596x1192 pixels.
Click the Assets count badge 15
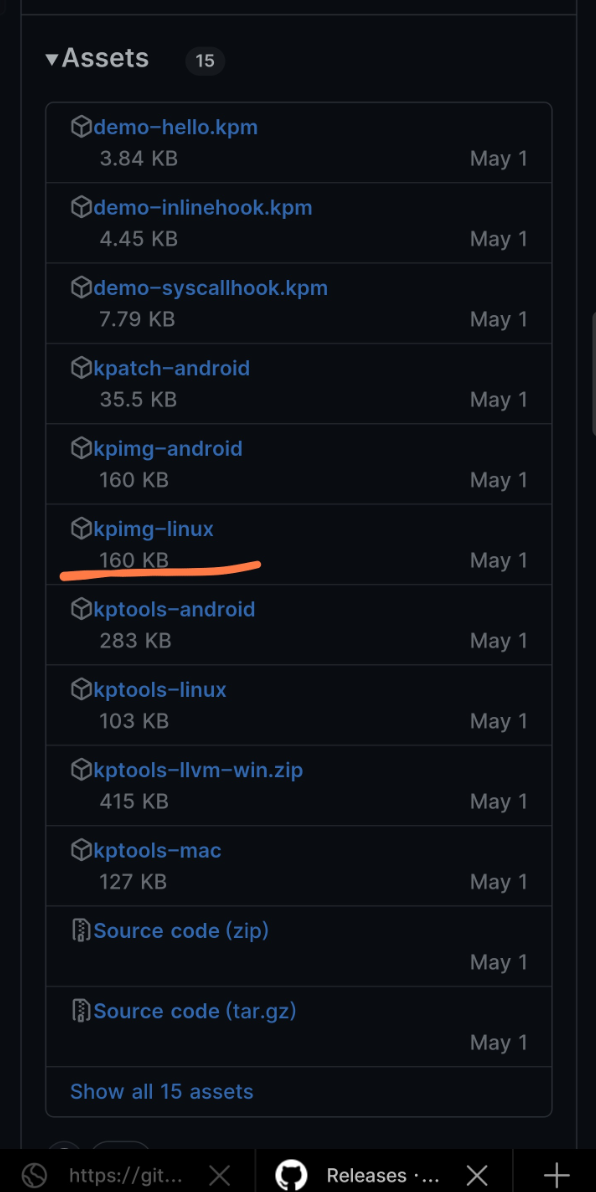point(204,61)
